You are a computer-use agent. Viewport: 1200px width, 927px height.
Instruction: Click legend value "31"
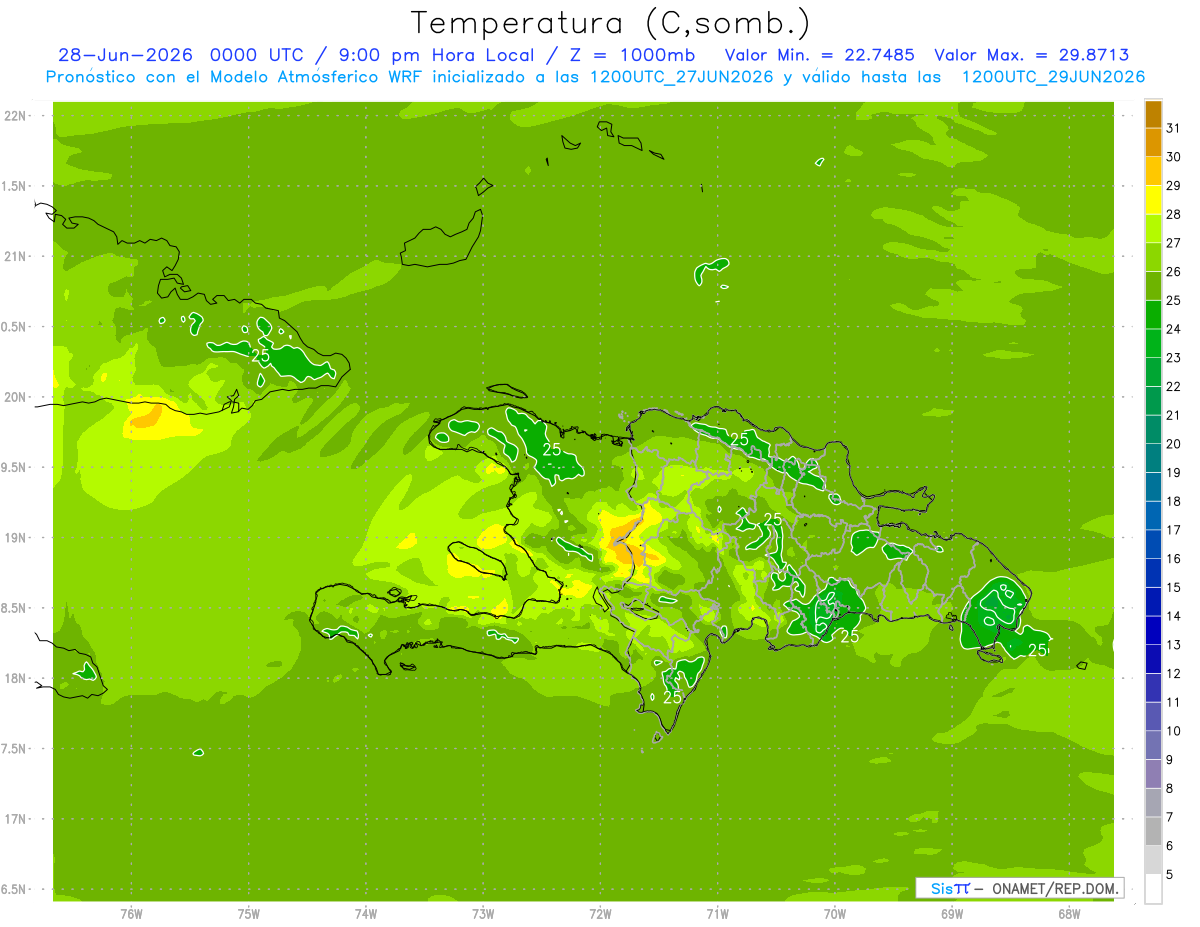[x=1173, y=128]
